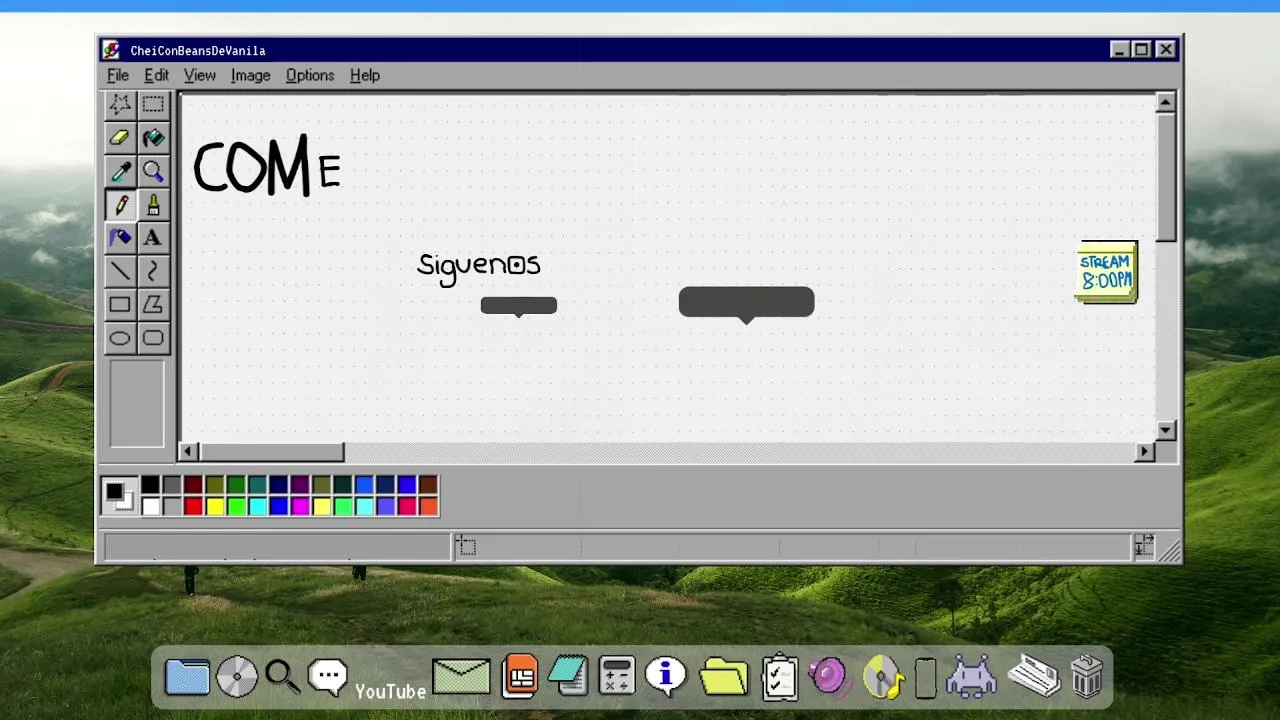Click the resize grip in status bar corner
The image size is (1280, 720).
1169,549
